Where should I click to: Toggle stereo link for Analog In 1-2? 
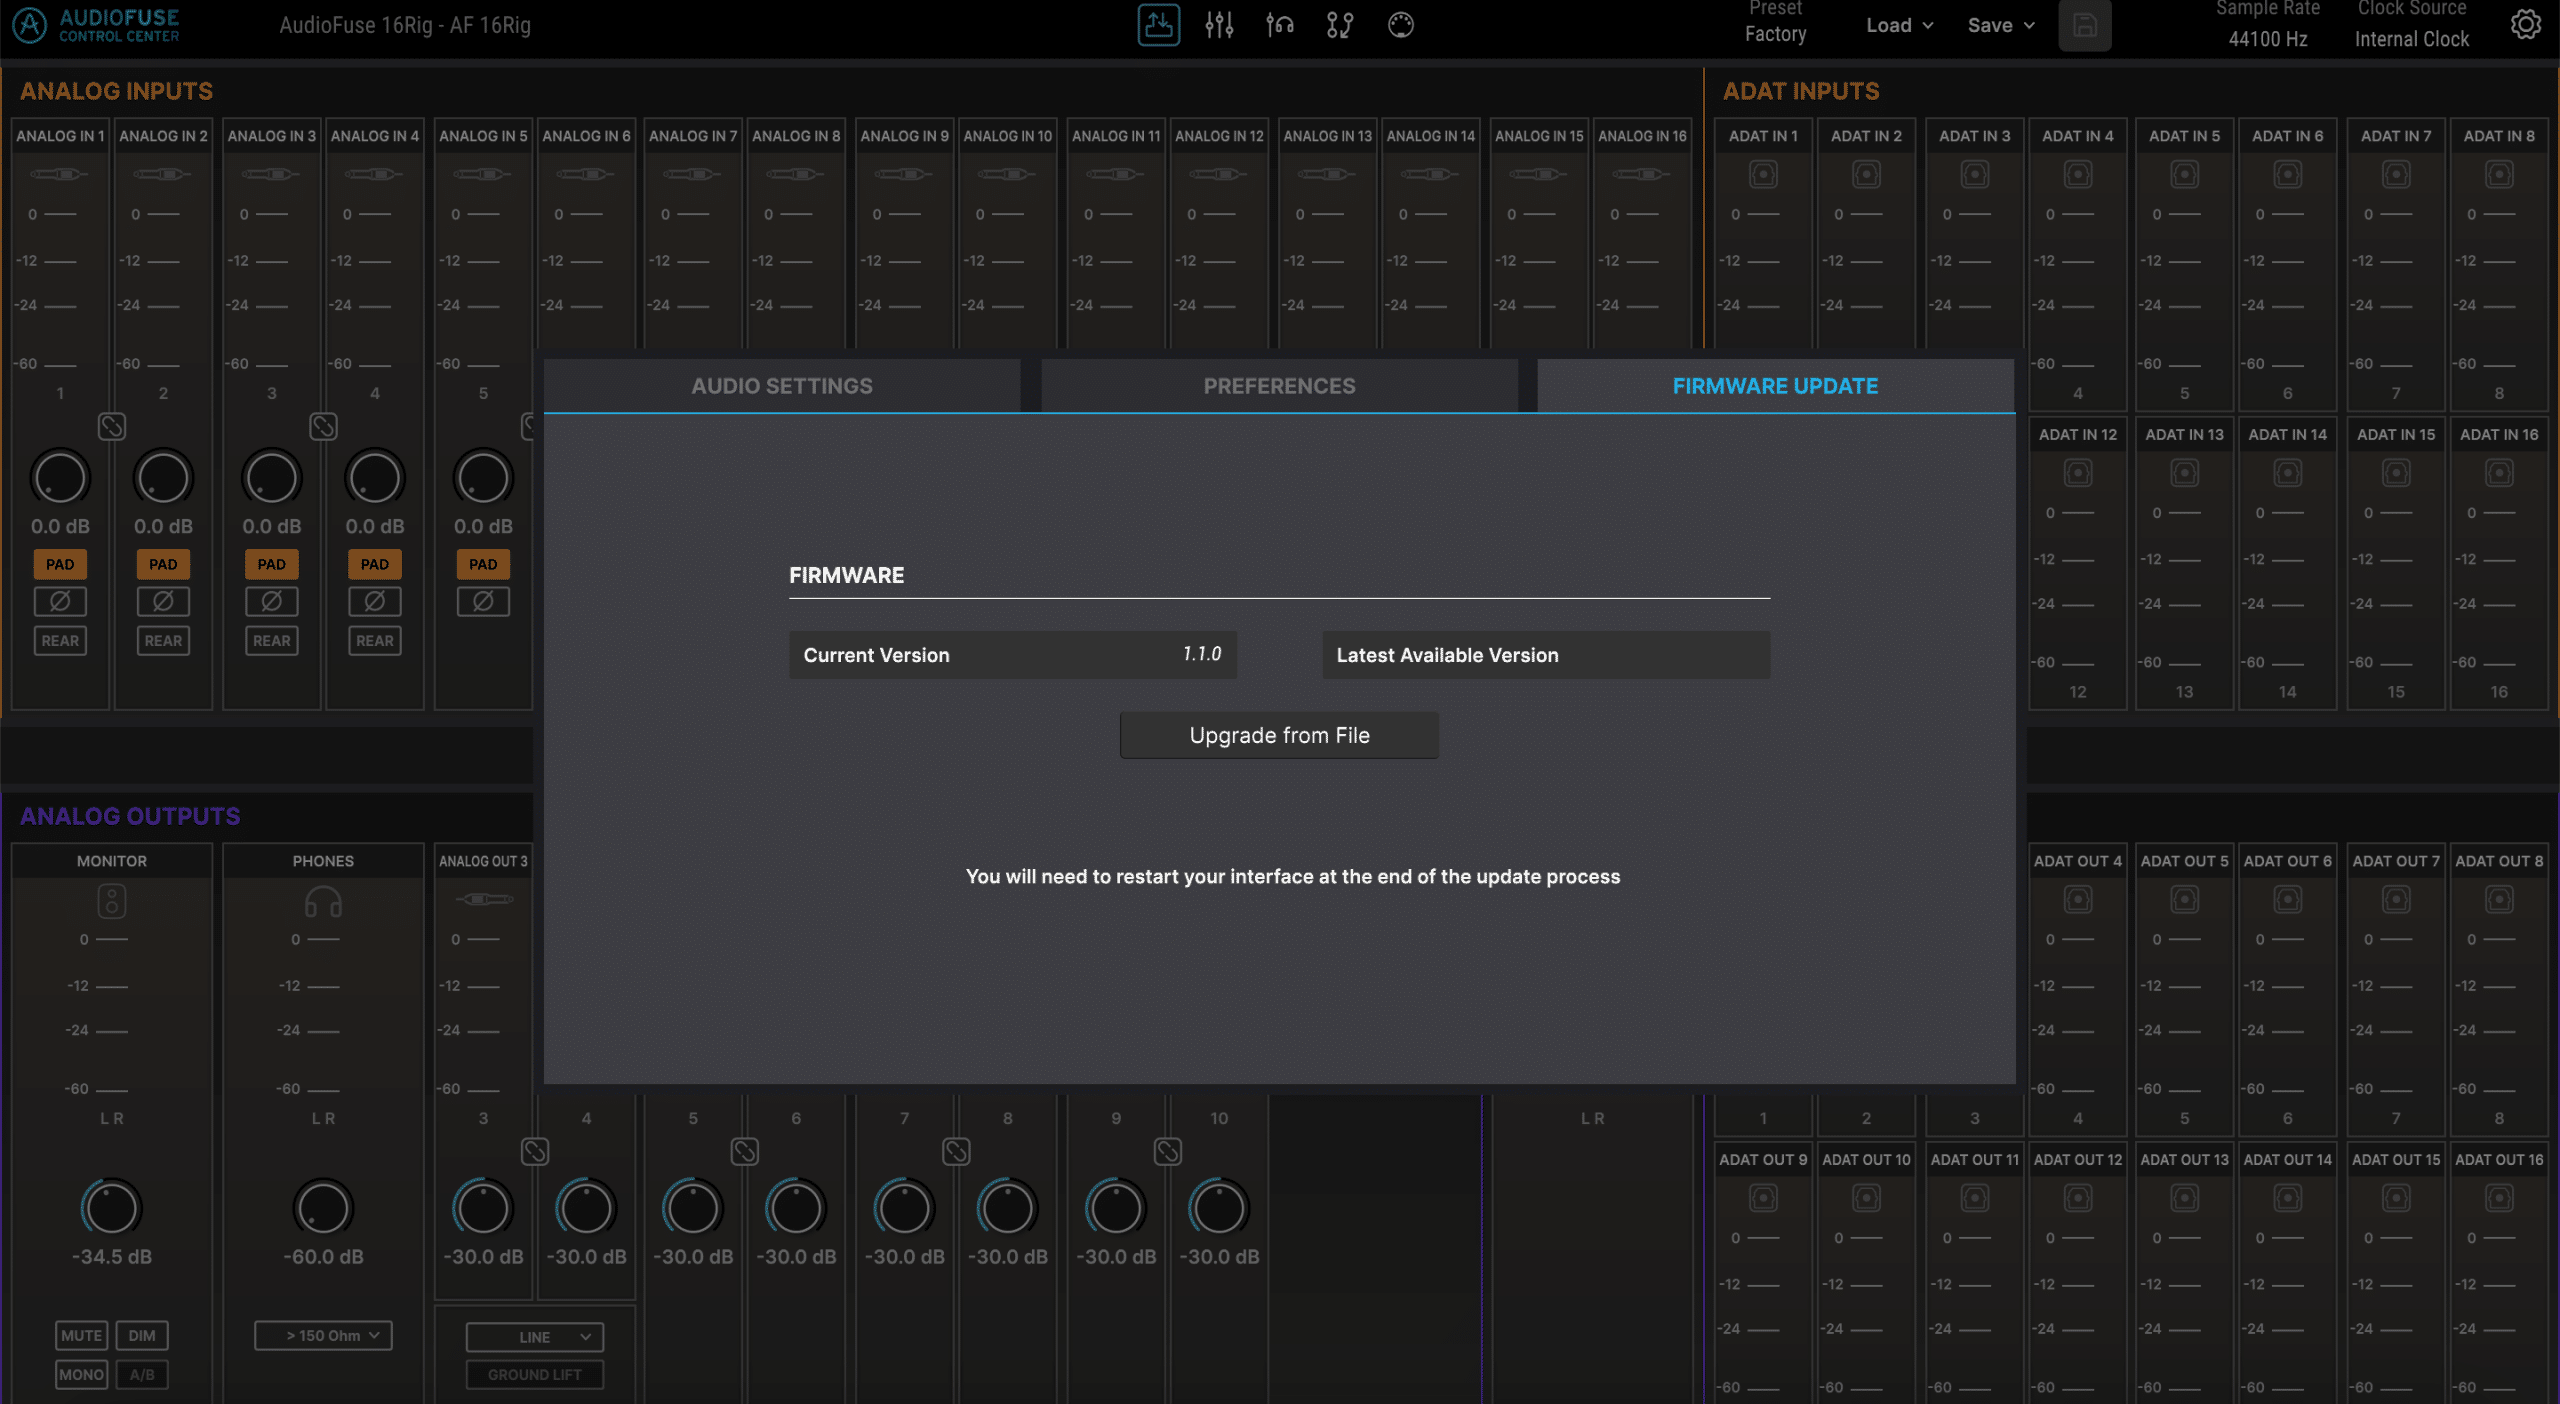[x=112, y=427]
